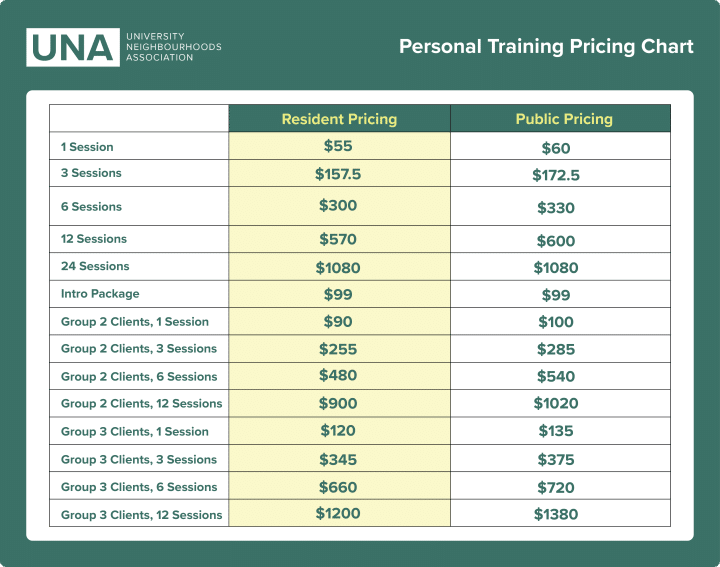Click the University Neighbourhoods Association text
The width and height of the screenshot is (720, 567).
[x=173, y=47]
